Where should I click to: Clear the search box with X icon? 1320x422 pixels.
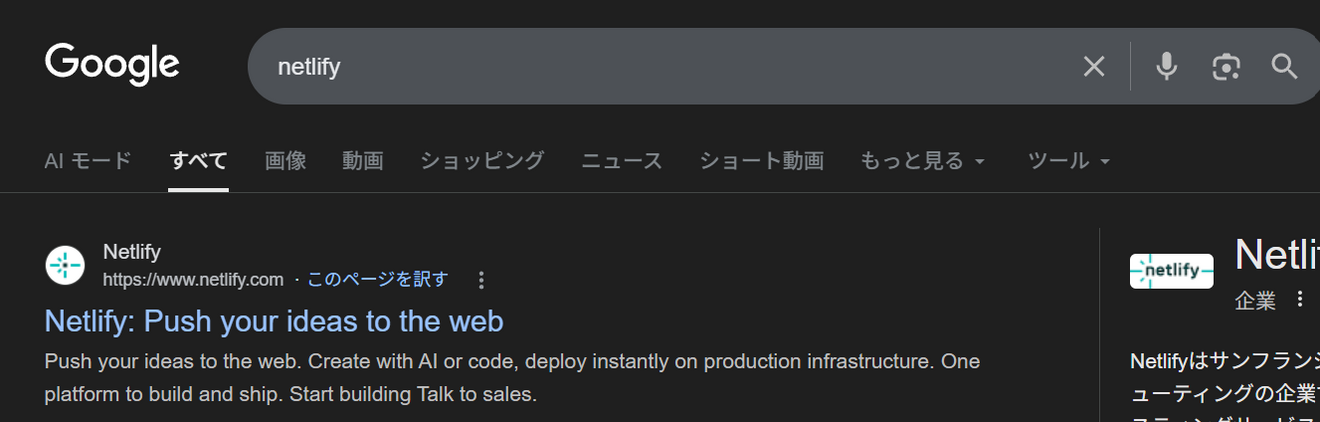pyautogui.click(x=1094, y=67)
